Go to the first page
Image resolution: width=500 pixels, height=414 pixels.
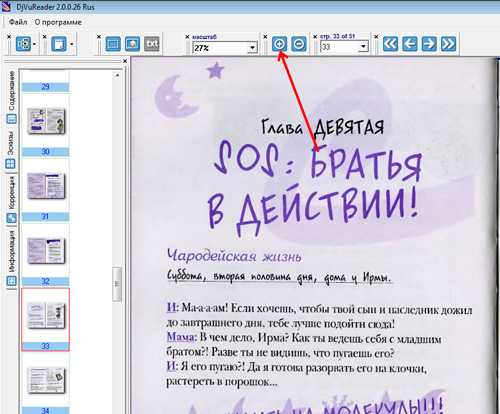390,44
